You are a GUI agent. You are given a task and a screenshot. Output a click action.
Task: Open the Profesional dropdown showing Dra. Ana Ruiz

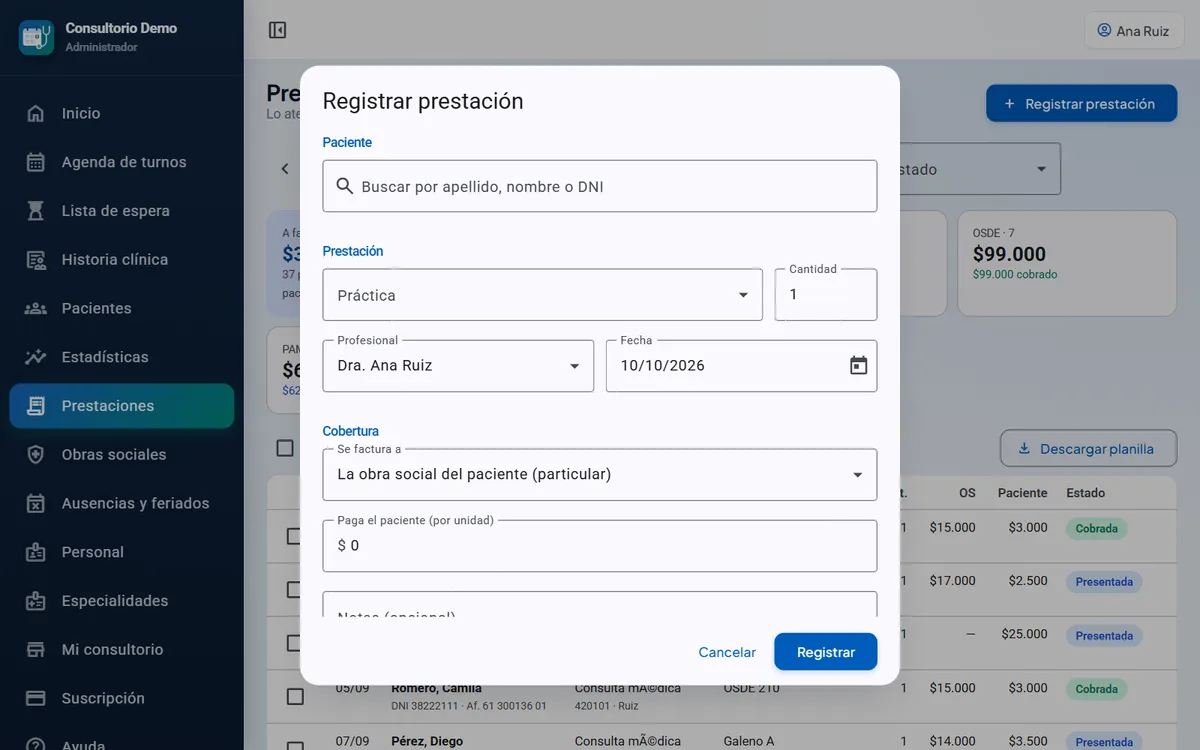click(x=458, y=366)
